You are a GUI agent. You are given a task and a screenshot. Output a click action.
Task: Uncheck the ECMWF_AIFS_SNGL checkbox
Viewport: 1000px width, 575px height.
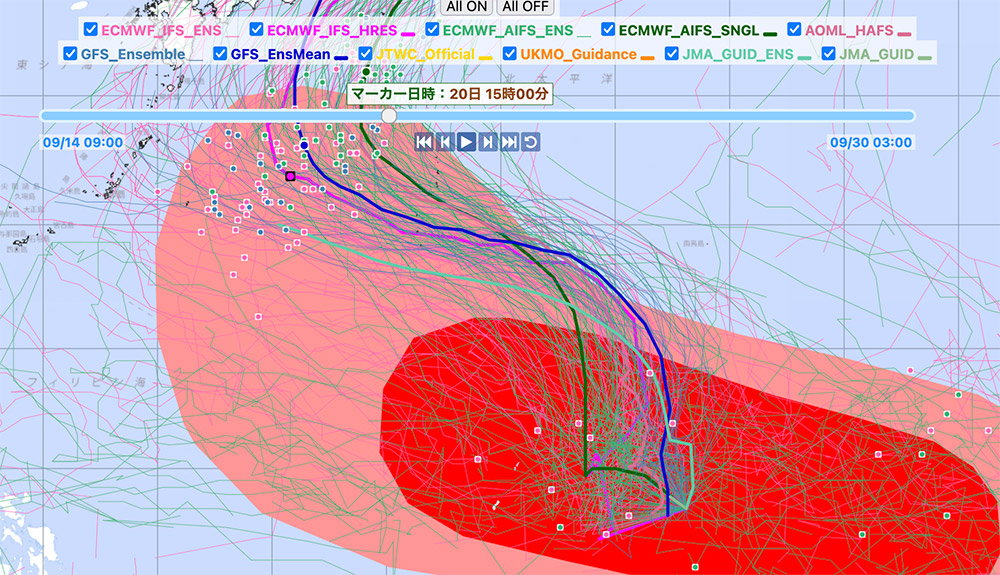click(608, 29)
